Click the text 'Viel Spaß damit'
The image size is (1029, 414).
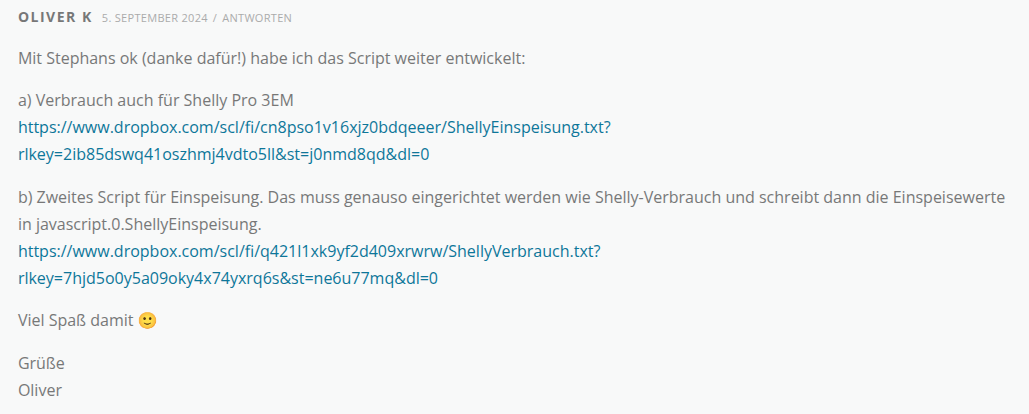75,321
